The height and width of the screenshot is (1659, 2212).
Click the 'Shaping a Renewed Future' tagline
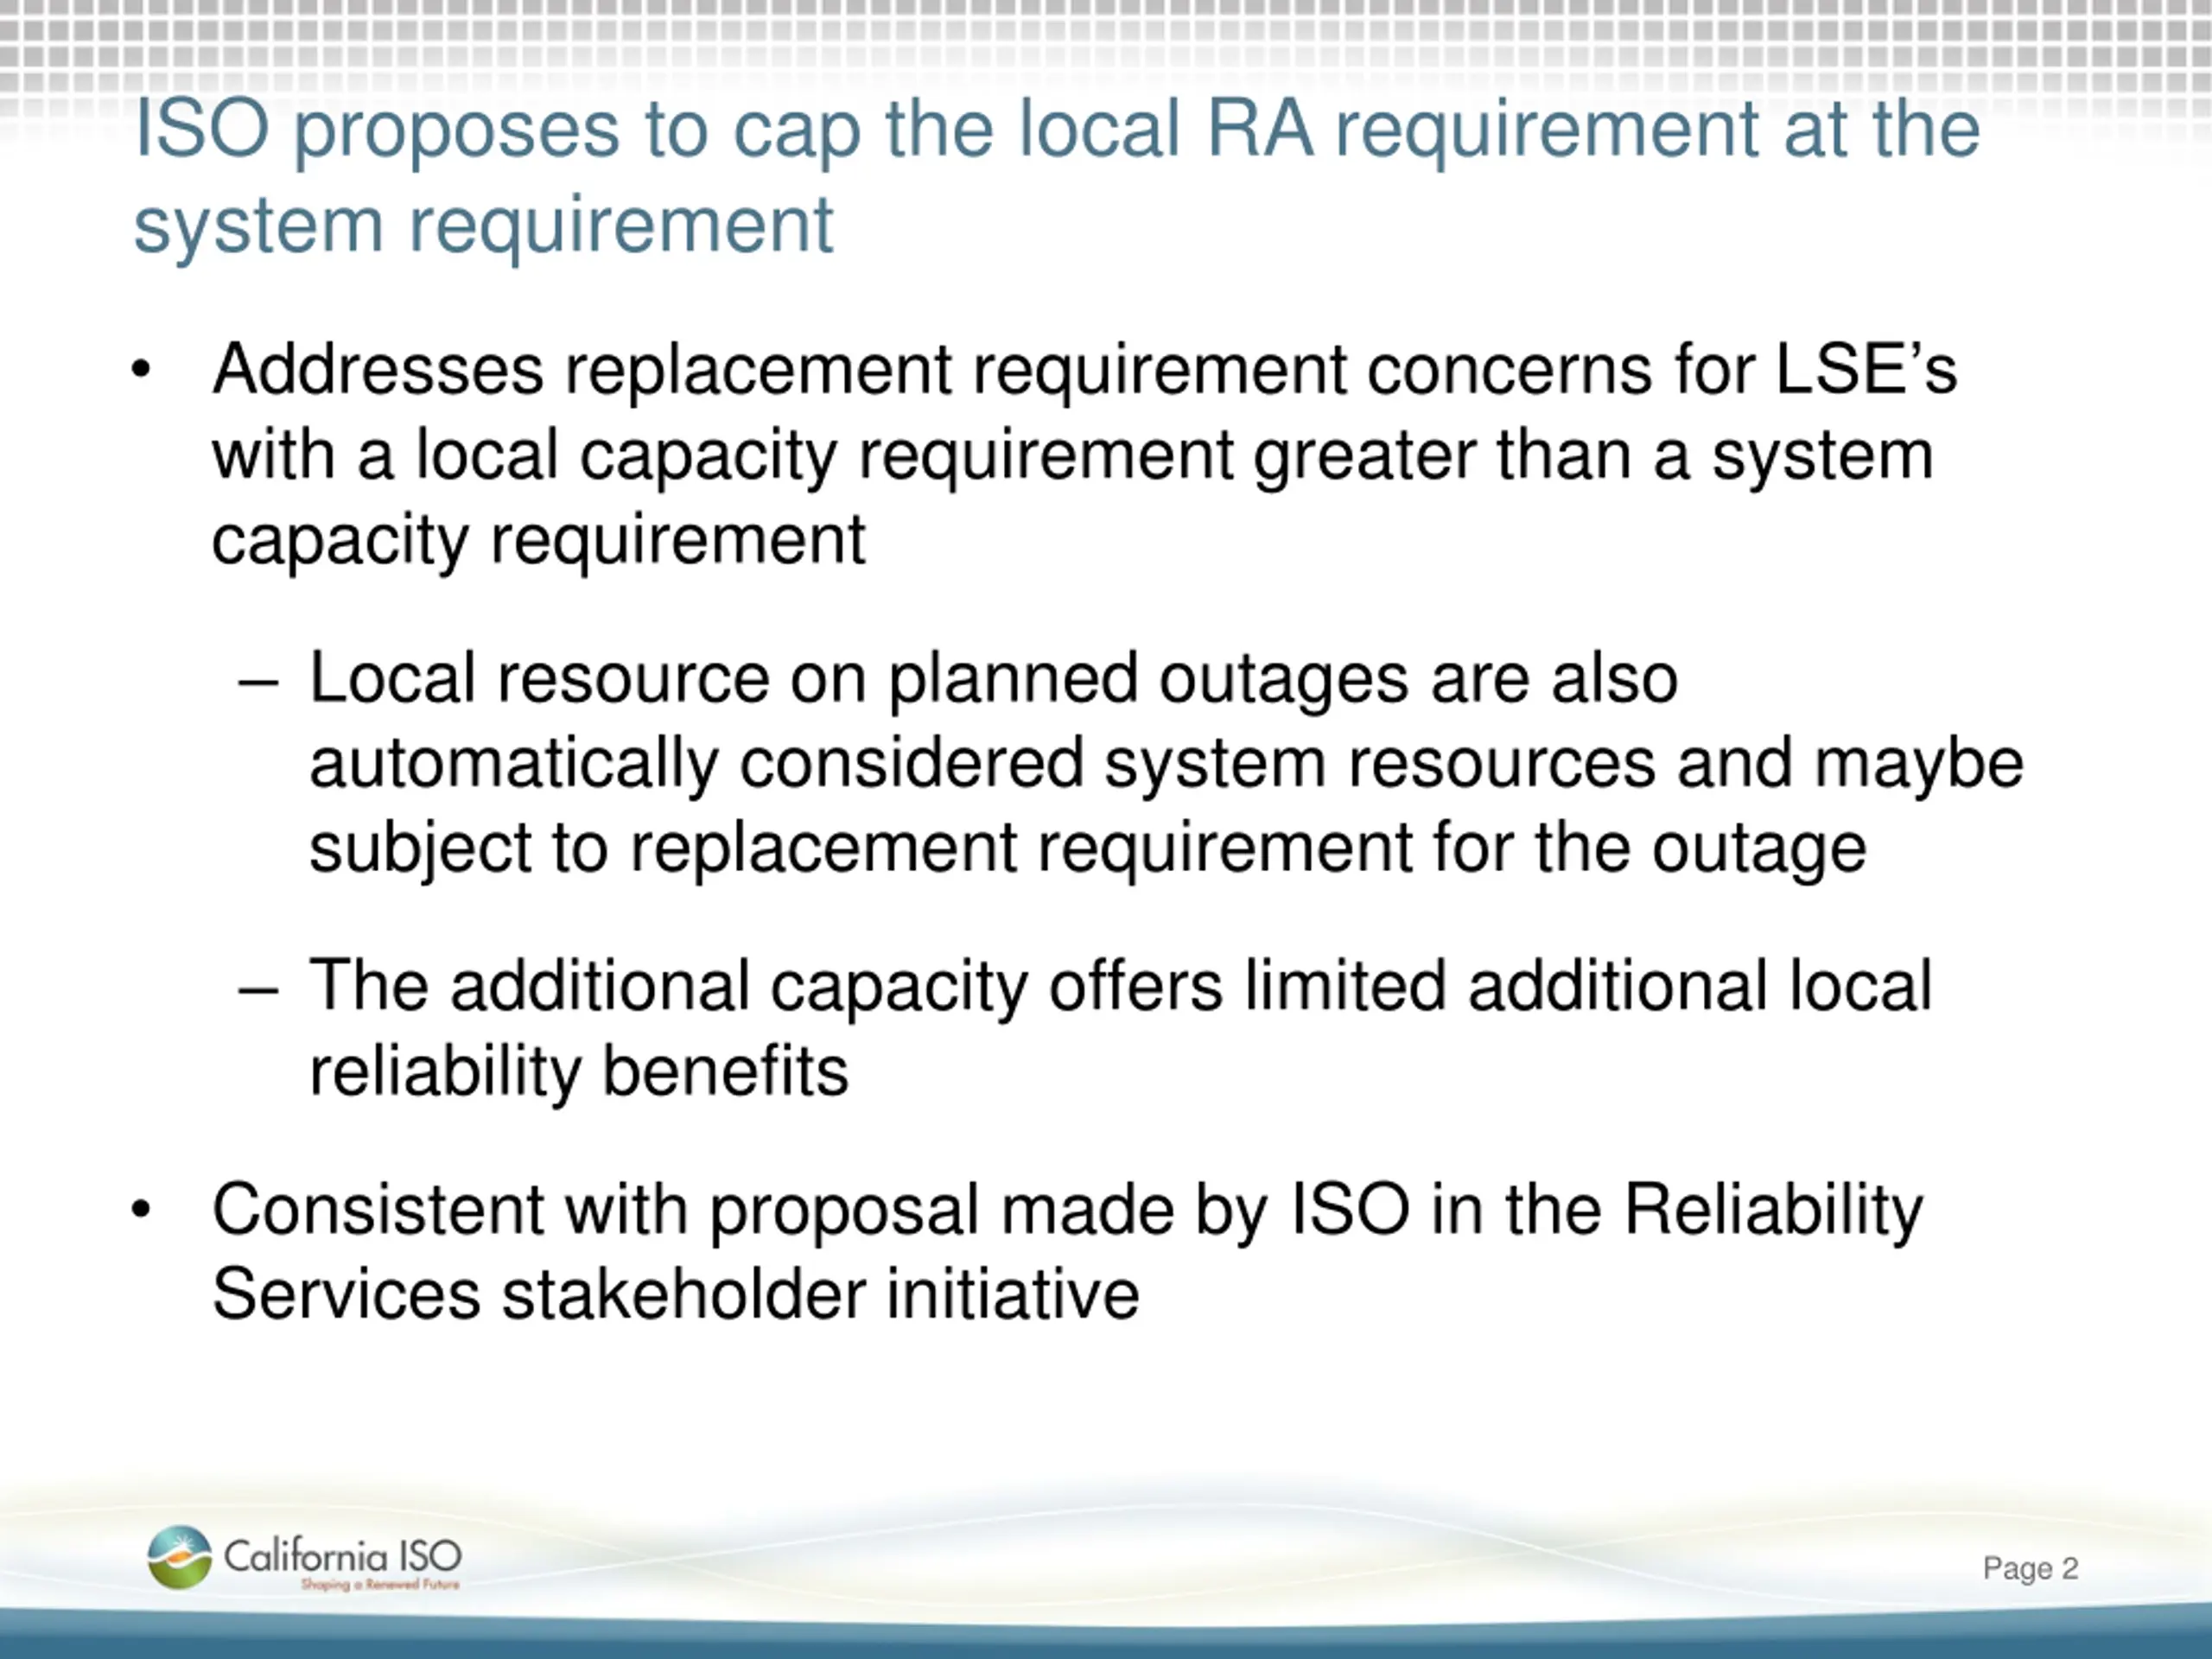380,1584
